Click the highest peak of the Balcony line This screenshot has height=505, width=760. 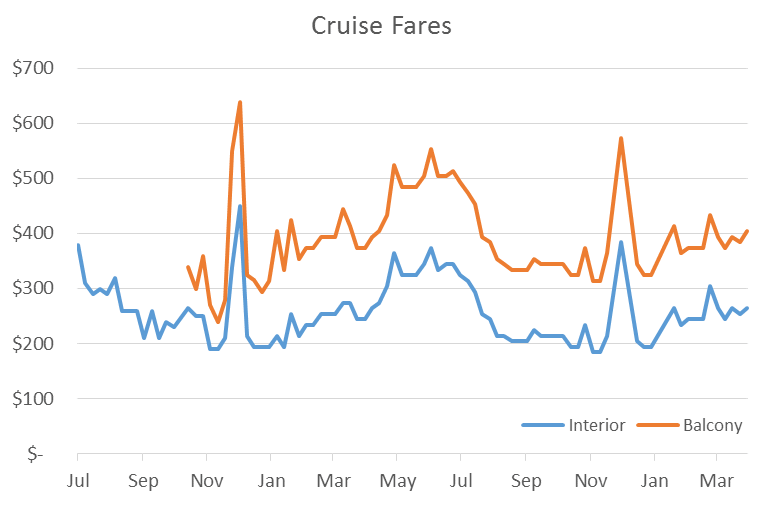(240, 102)
